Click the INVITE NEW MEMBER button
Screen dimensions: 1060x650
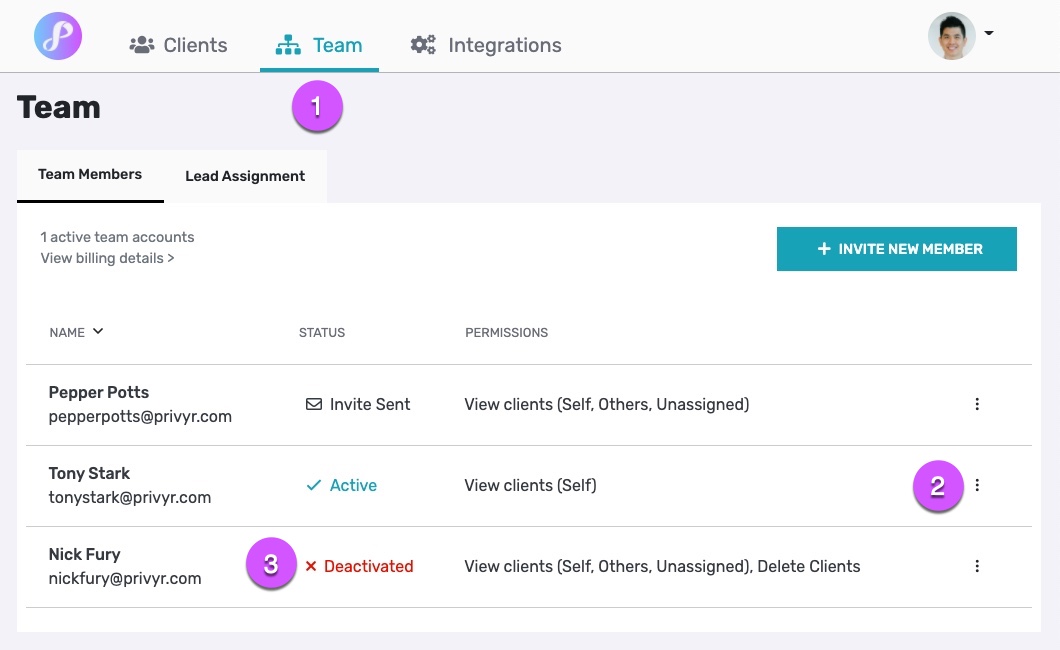[896, 249]
